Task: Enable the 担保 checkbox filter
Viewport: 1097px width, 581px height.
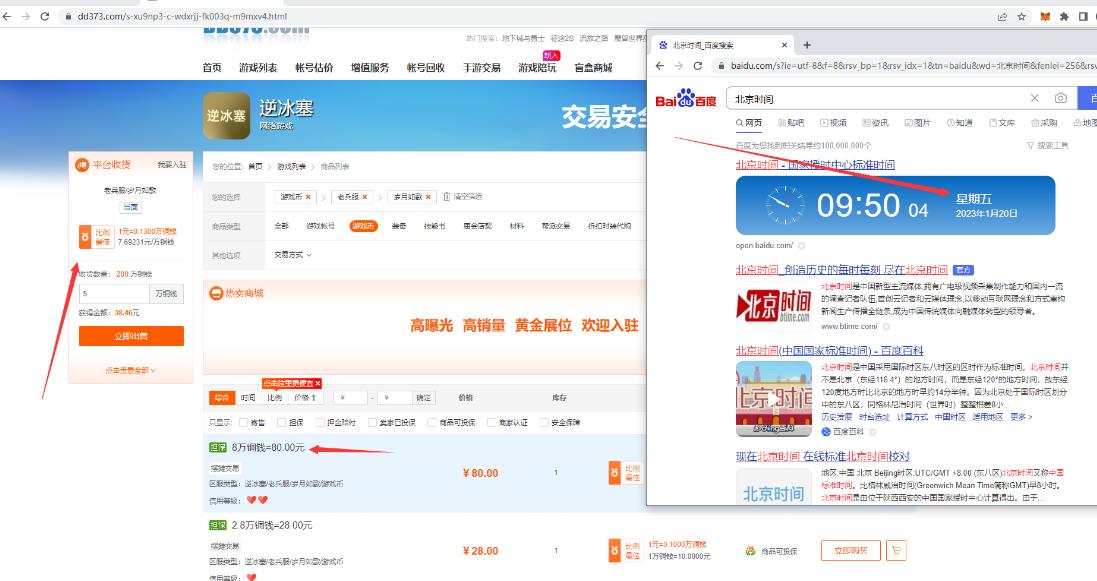Action: (281, 422)
